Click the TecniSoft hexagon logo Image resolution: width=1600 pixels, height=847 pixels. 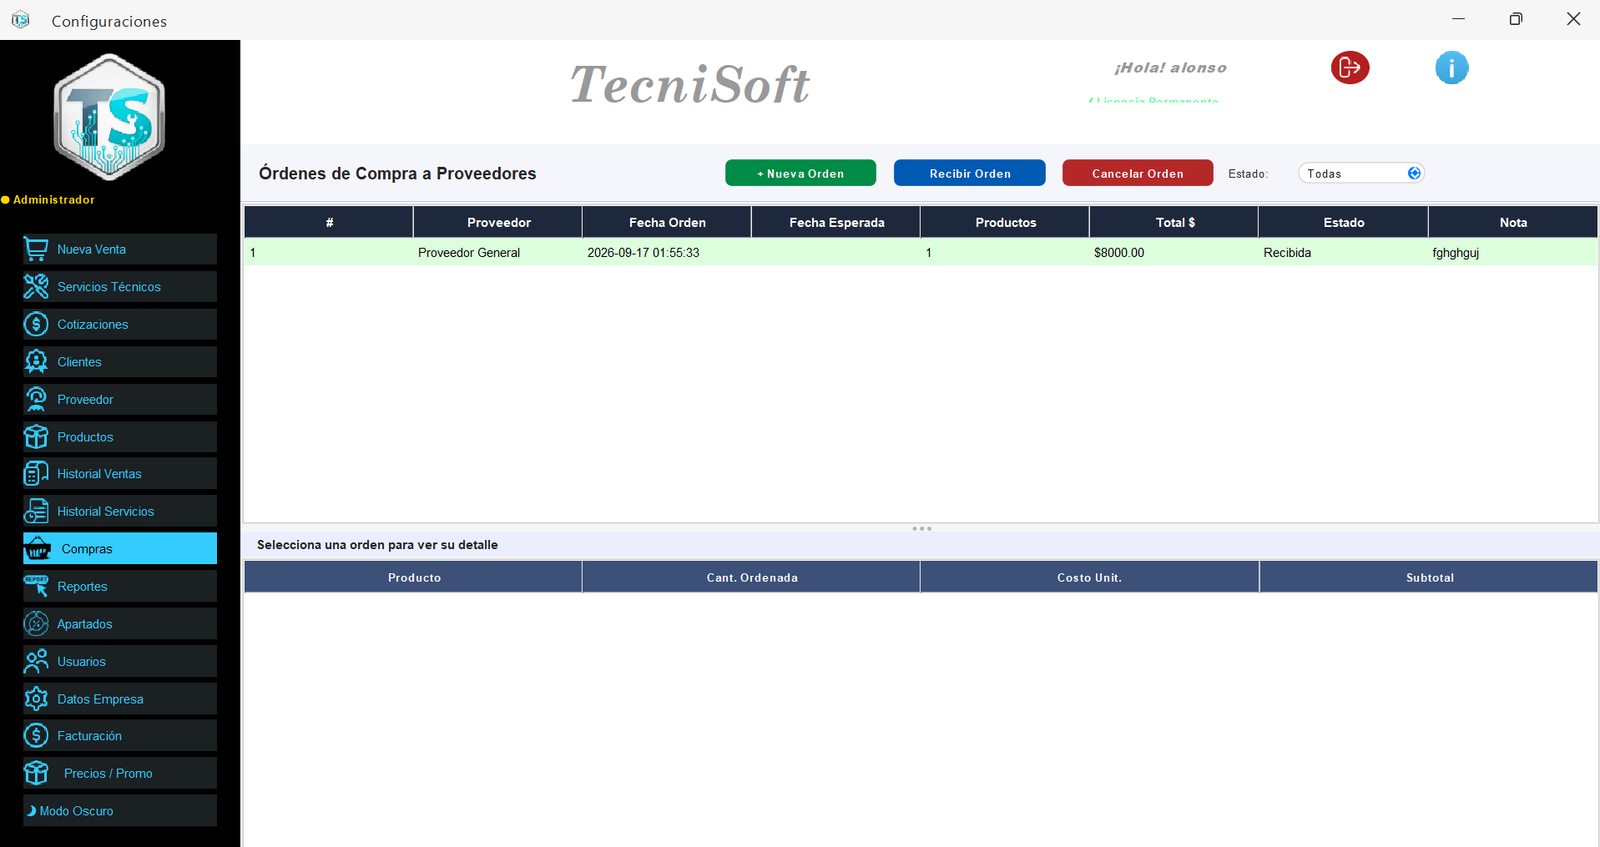point(109,118)
